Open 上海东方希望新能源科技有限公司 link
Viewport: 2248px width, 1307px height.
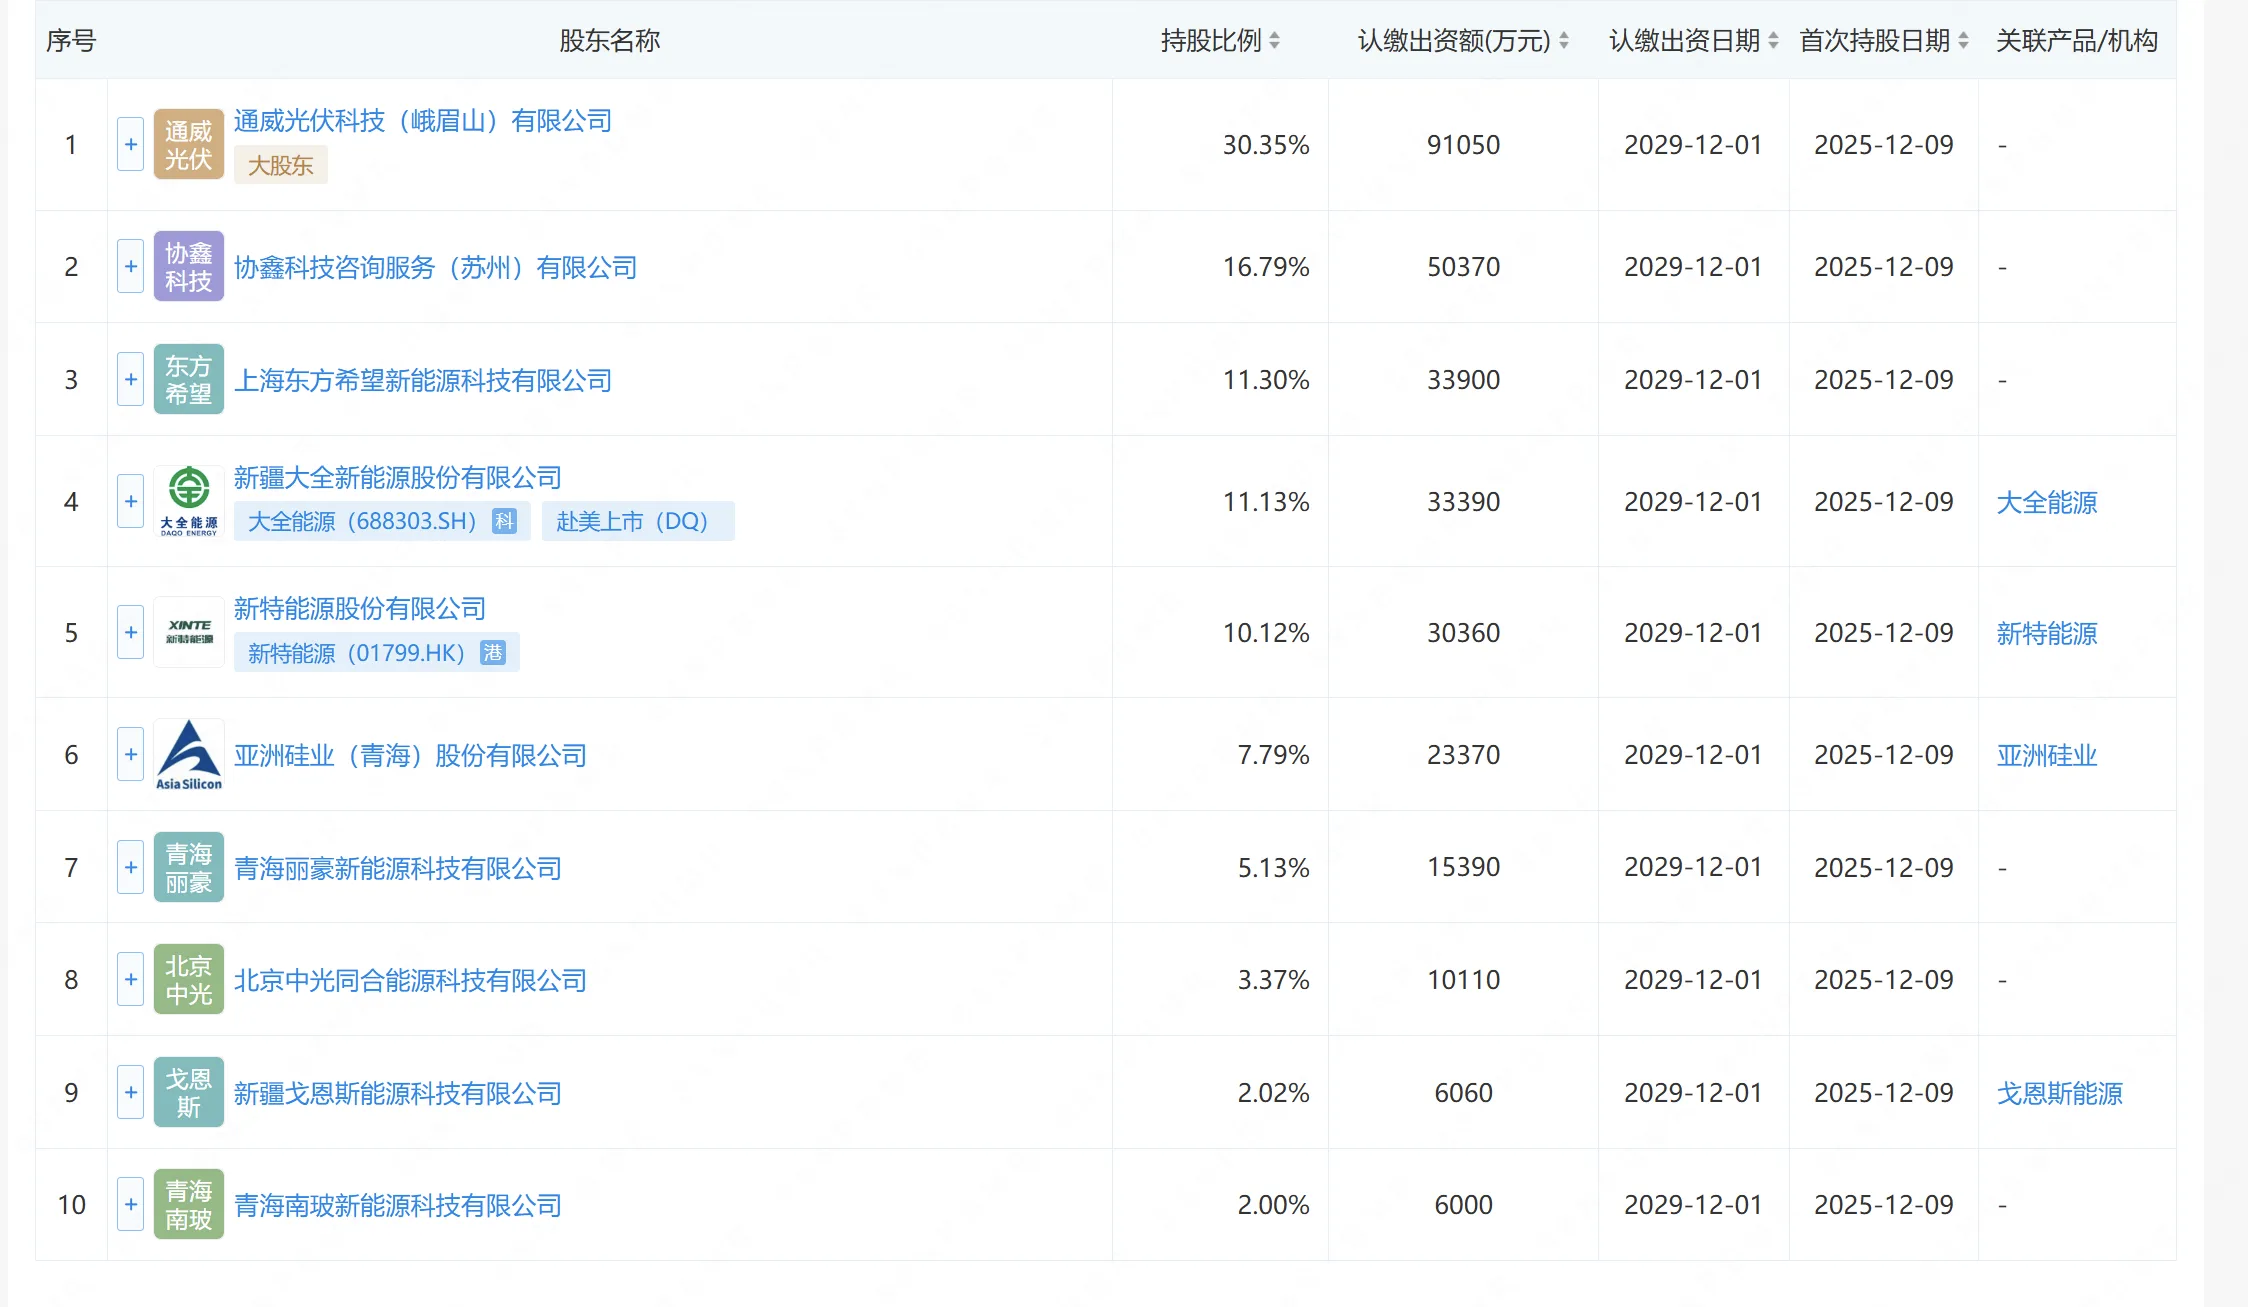pos(422,380)
